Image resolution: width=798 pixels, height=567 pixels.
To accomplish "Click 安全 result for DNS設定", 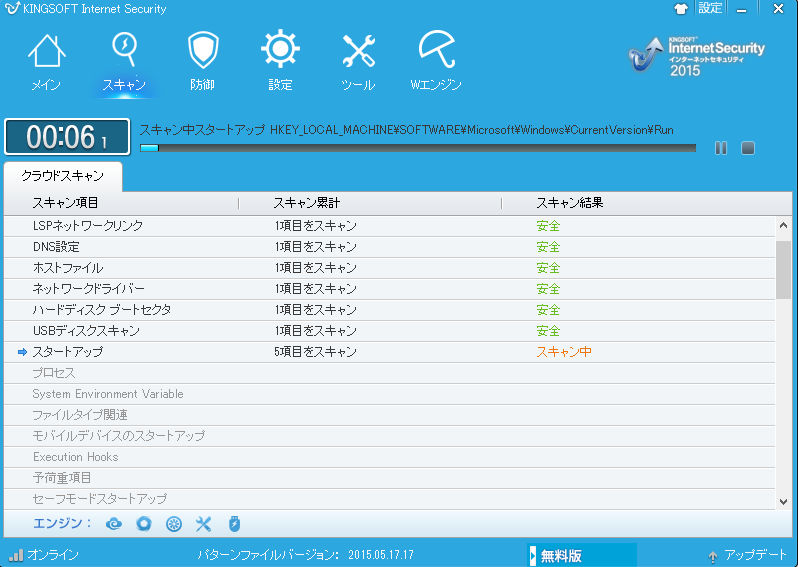I will [548, 247].
